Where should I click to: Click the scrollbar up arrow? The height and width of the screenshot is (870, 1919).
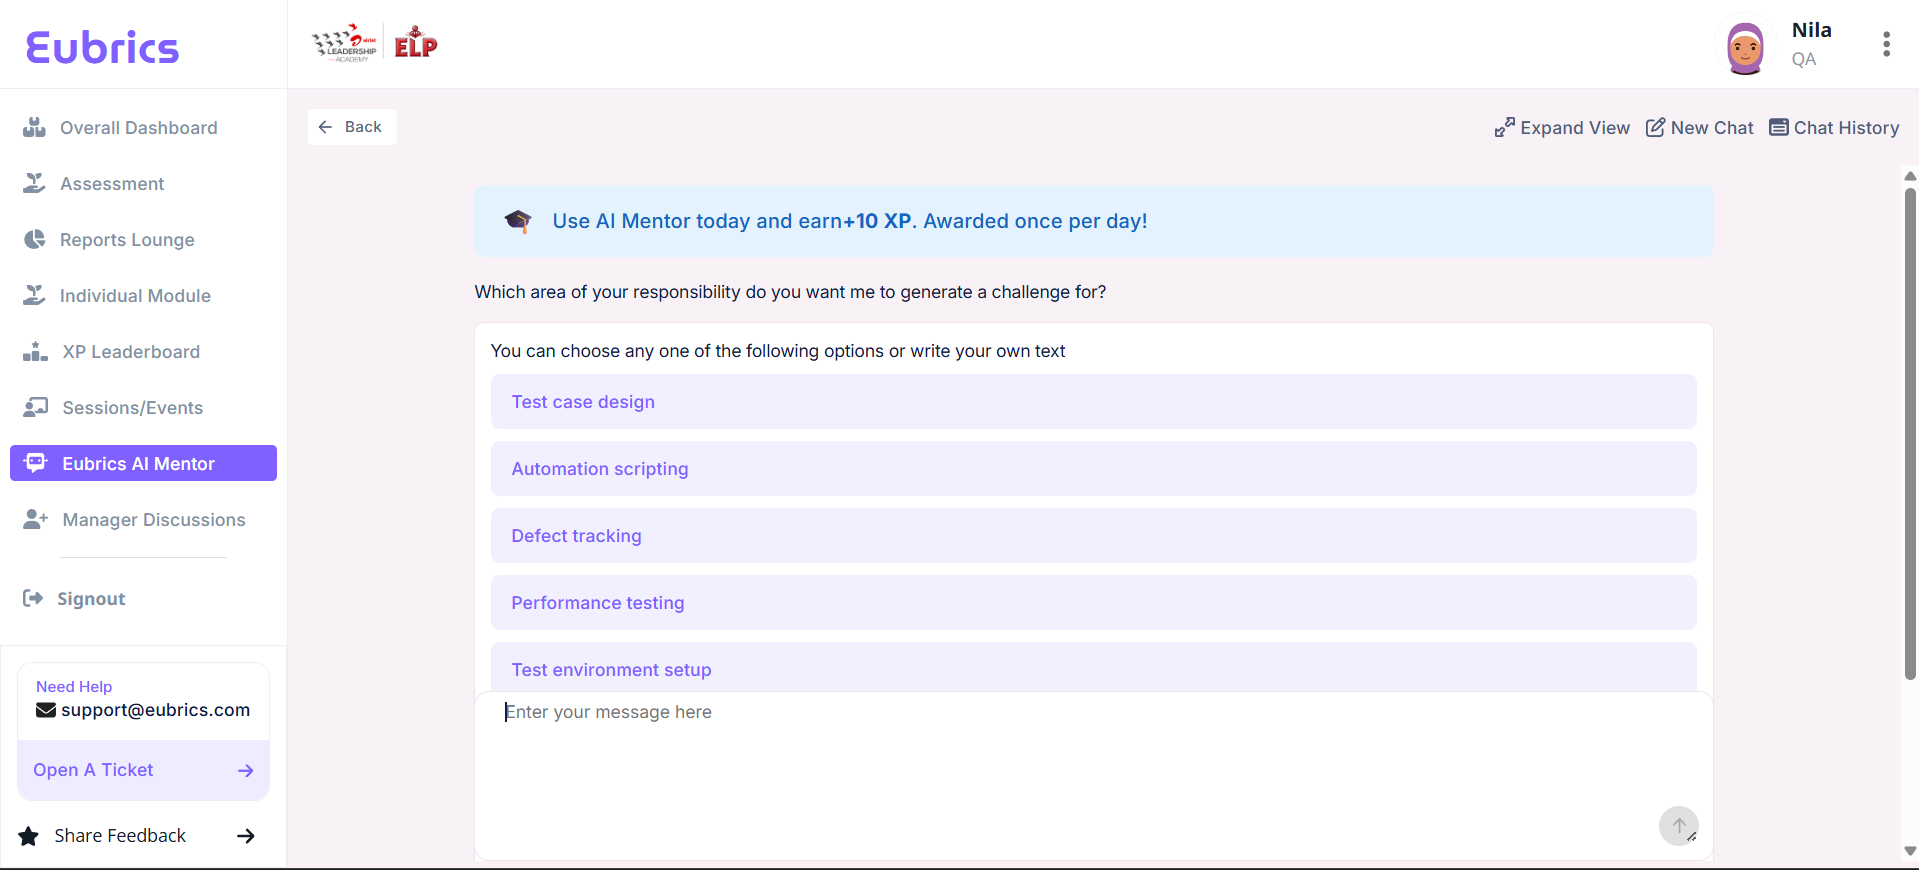point(1910,176)
